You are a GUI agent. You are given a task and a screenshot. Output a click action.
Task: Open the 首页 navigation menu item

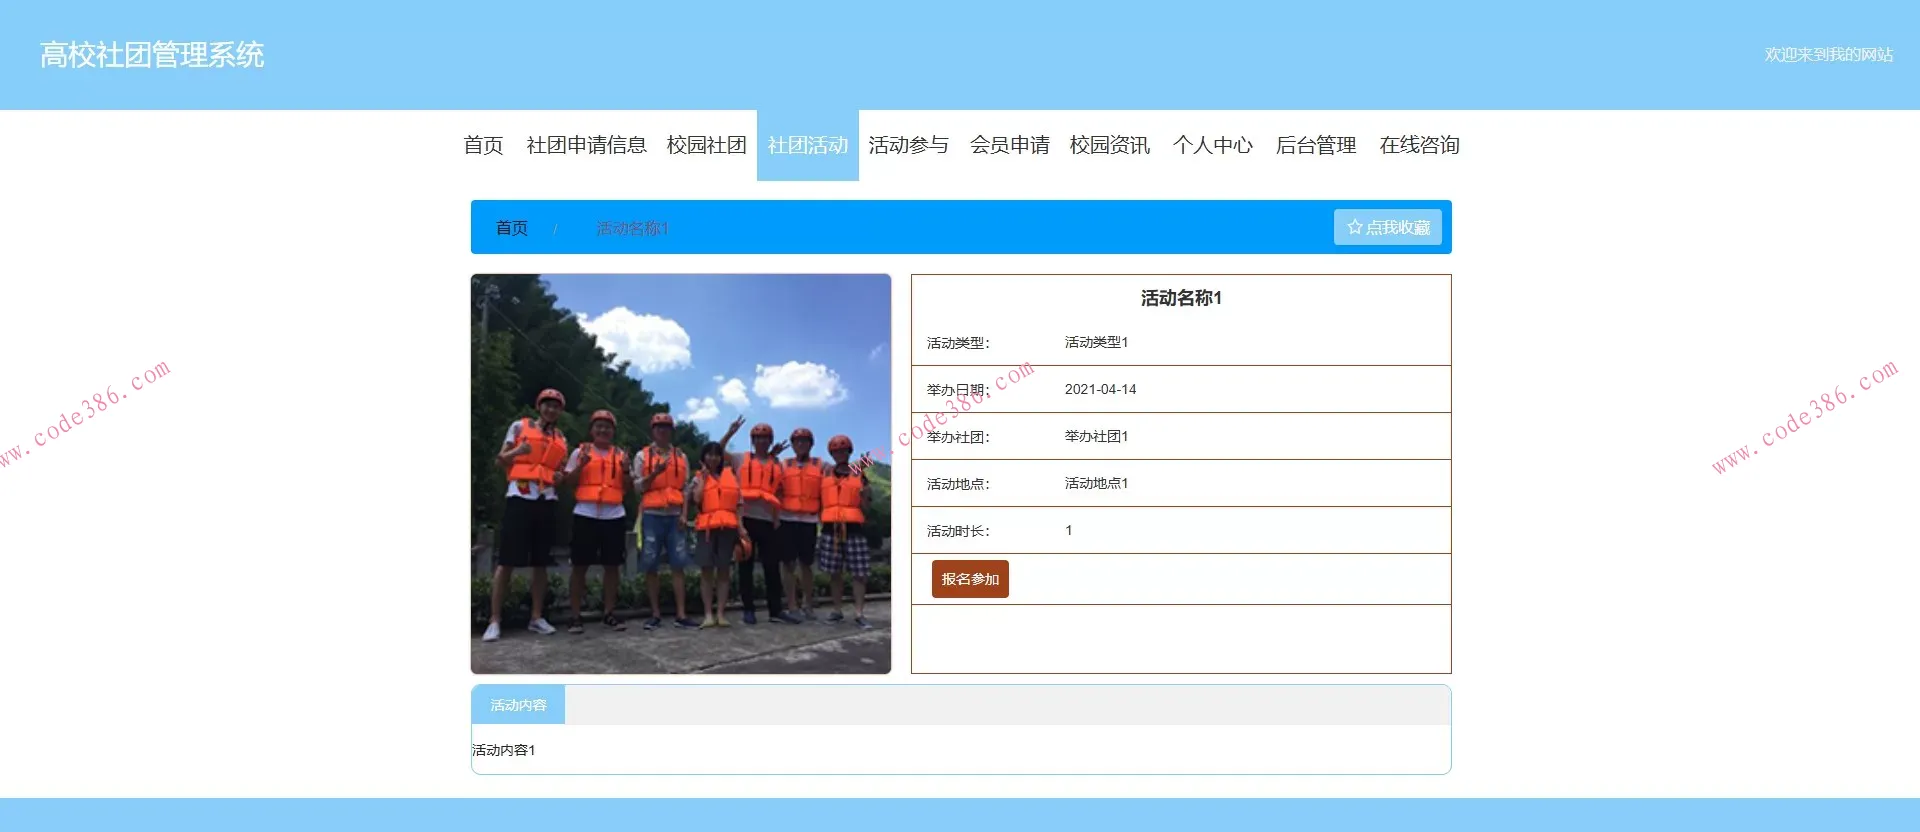click(x=483, y=145)
